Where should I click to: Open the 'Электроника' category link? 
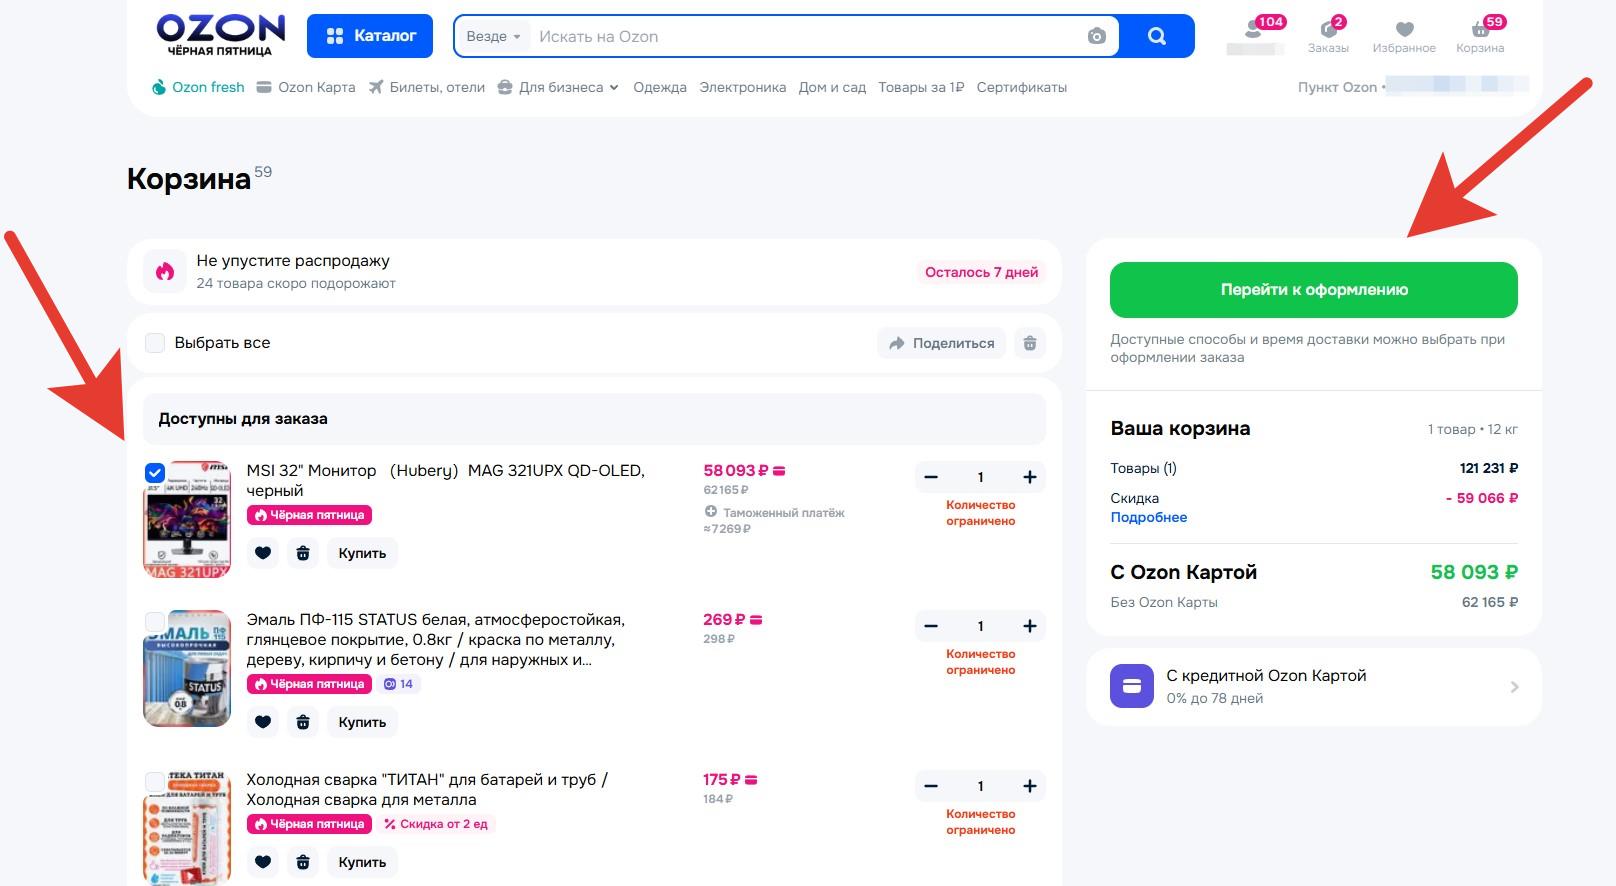[742, 88]
